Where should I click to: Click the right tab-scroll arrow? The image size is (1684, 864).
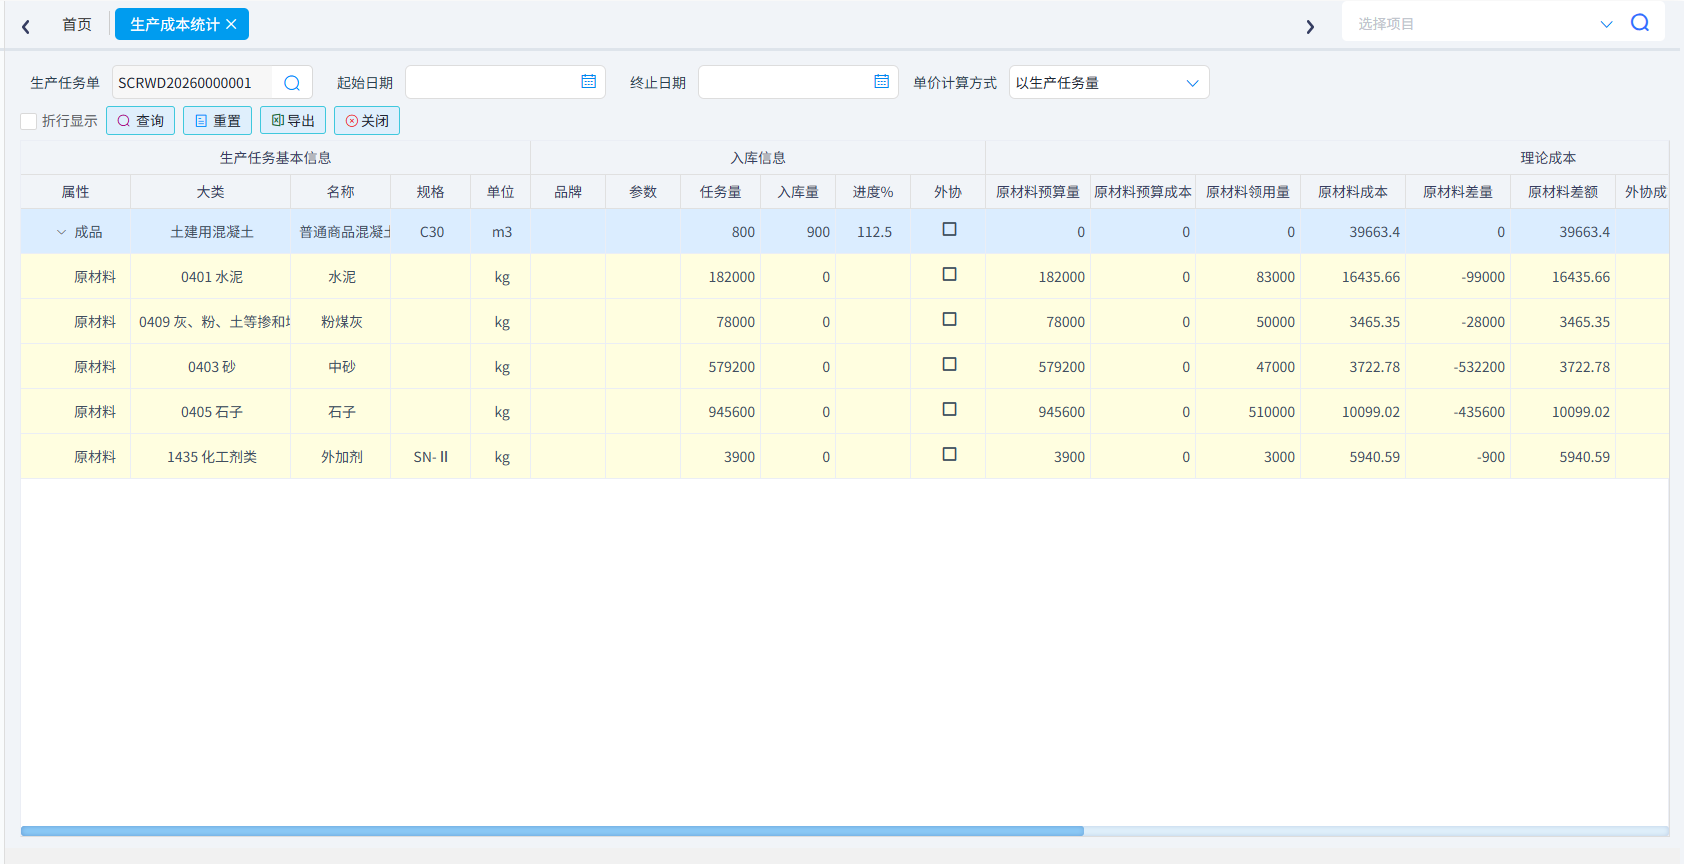[x=1310, y=27]
